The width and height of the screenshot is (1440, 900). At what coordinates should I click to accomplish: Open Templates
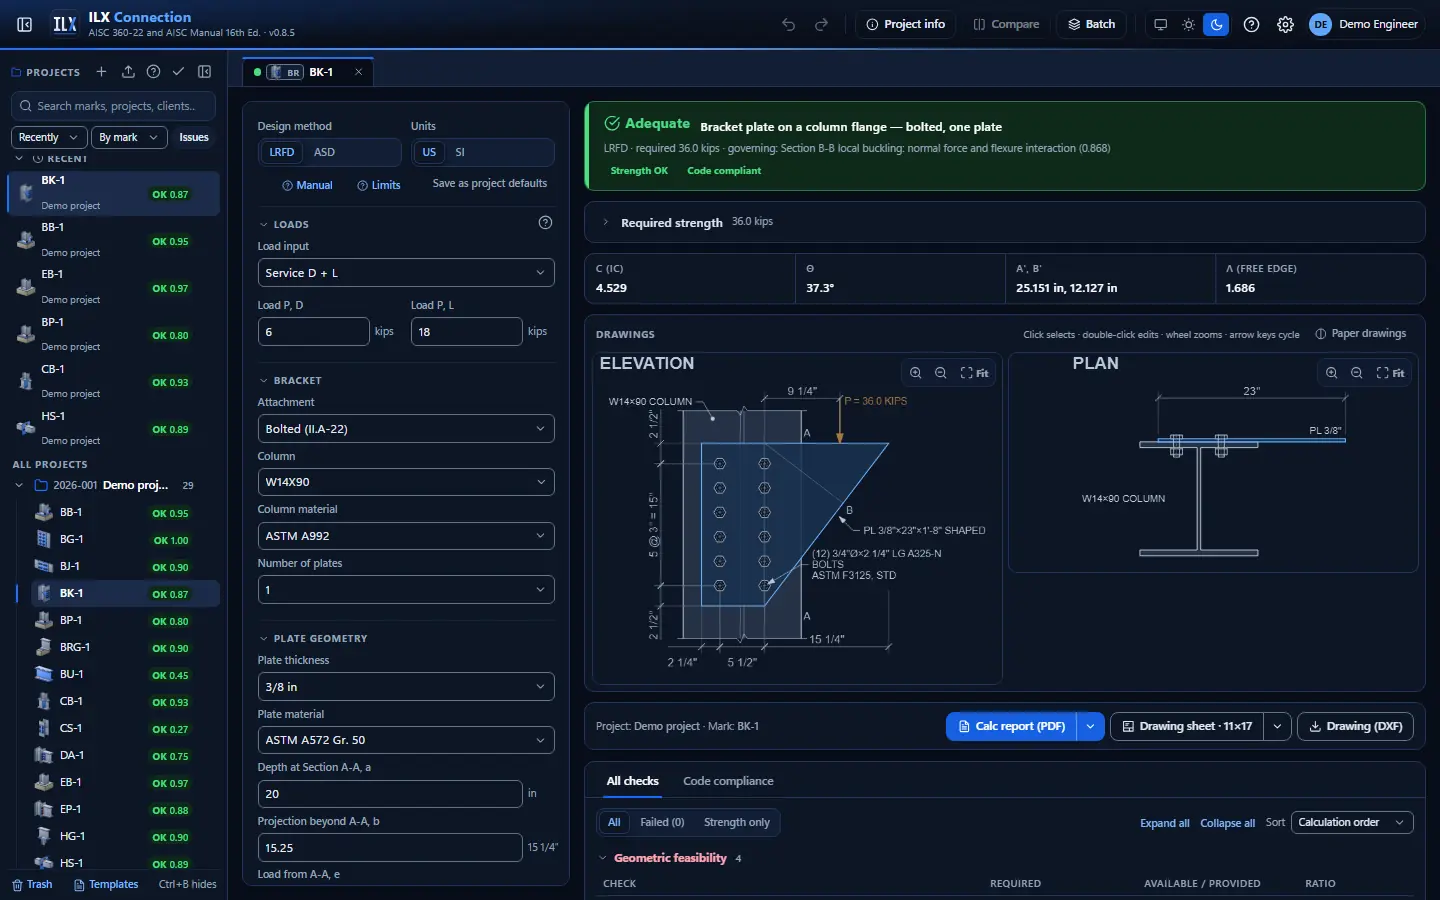coord(106,884)
